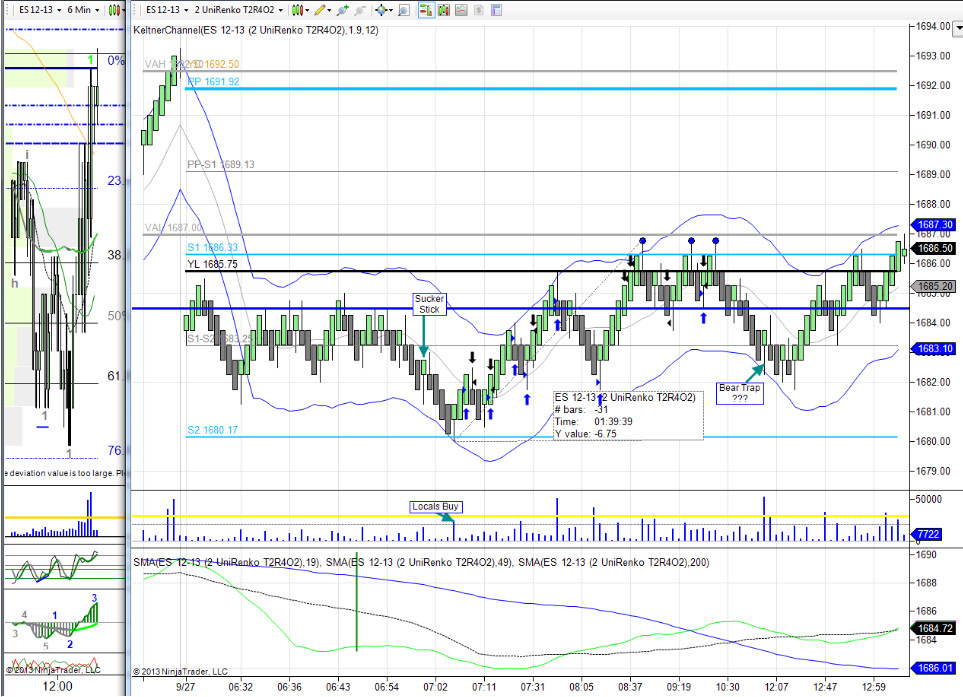963x697 pixels.
Task: Open the chart properties window icon
Action: click(496, 10)
